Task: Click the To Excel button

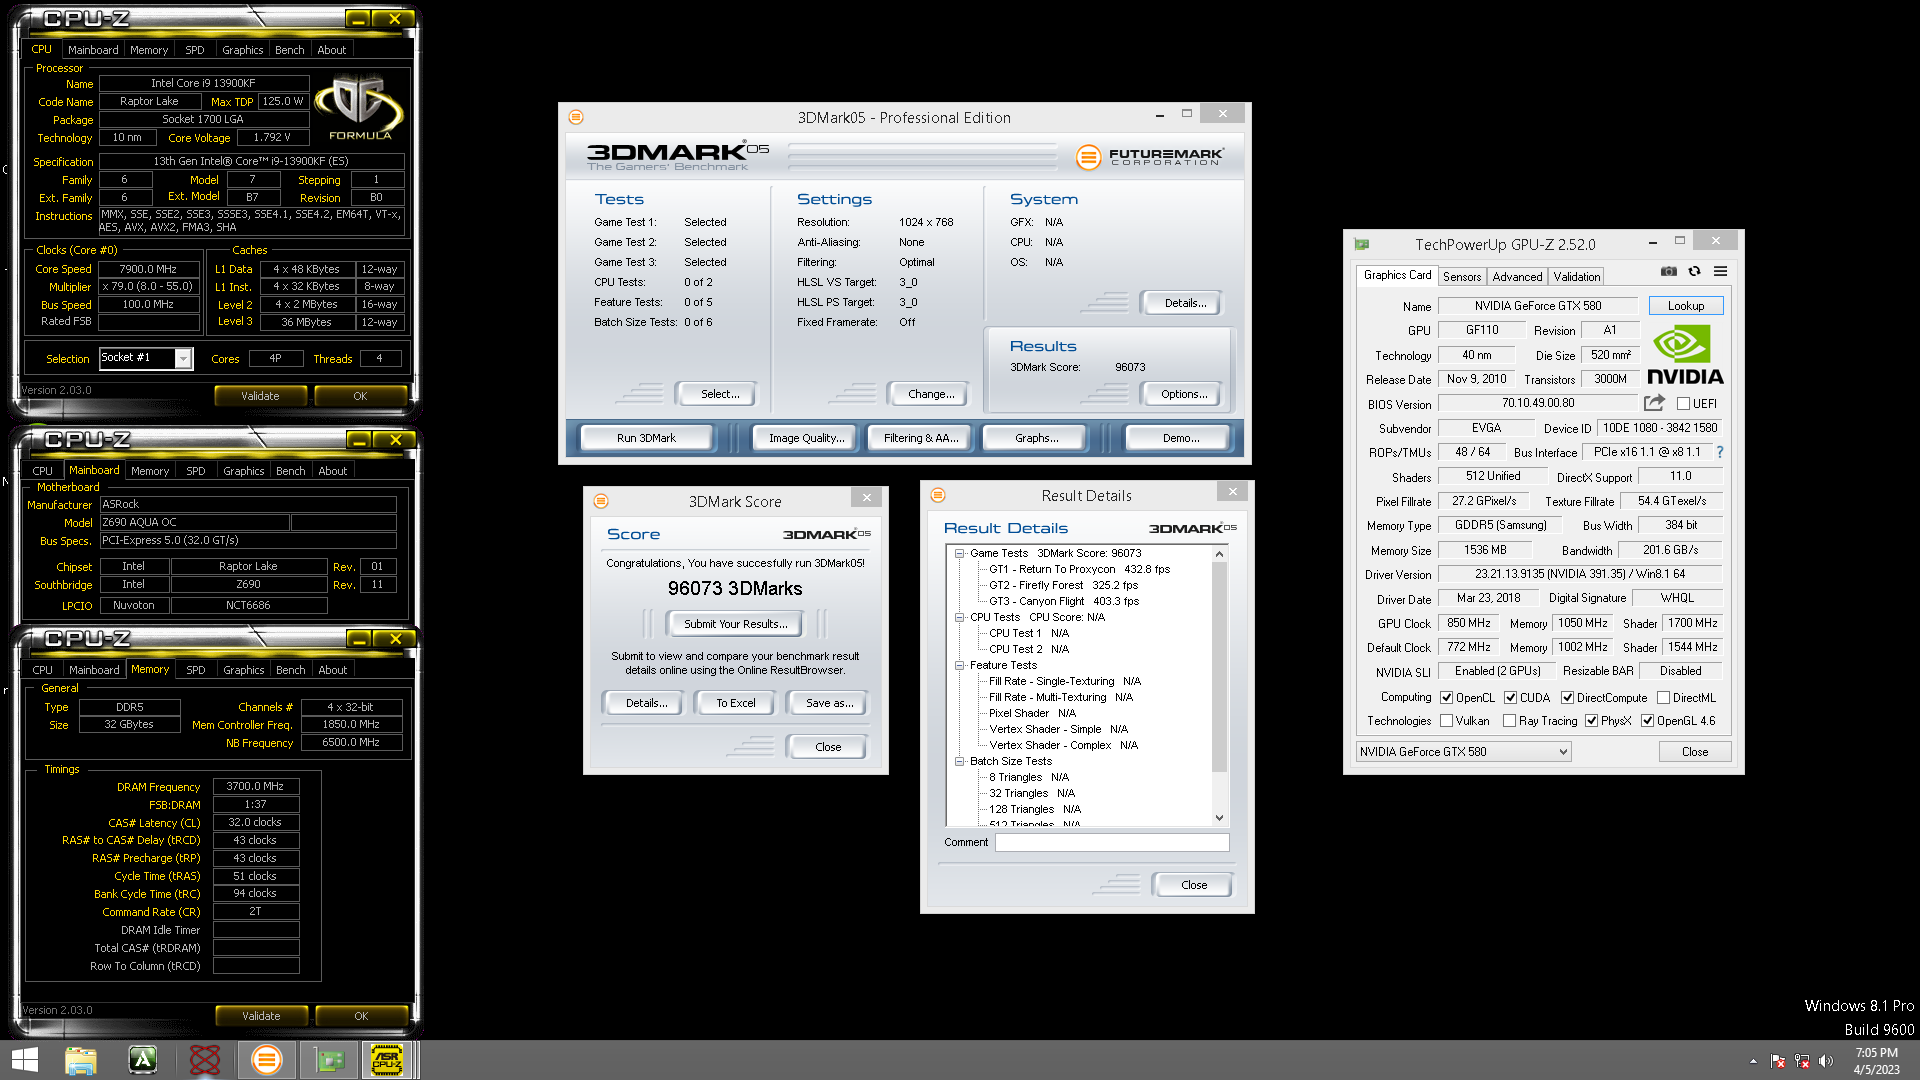Action: [736, 703]
